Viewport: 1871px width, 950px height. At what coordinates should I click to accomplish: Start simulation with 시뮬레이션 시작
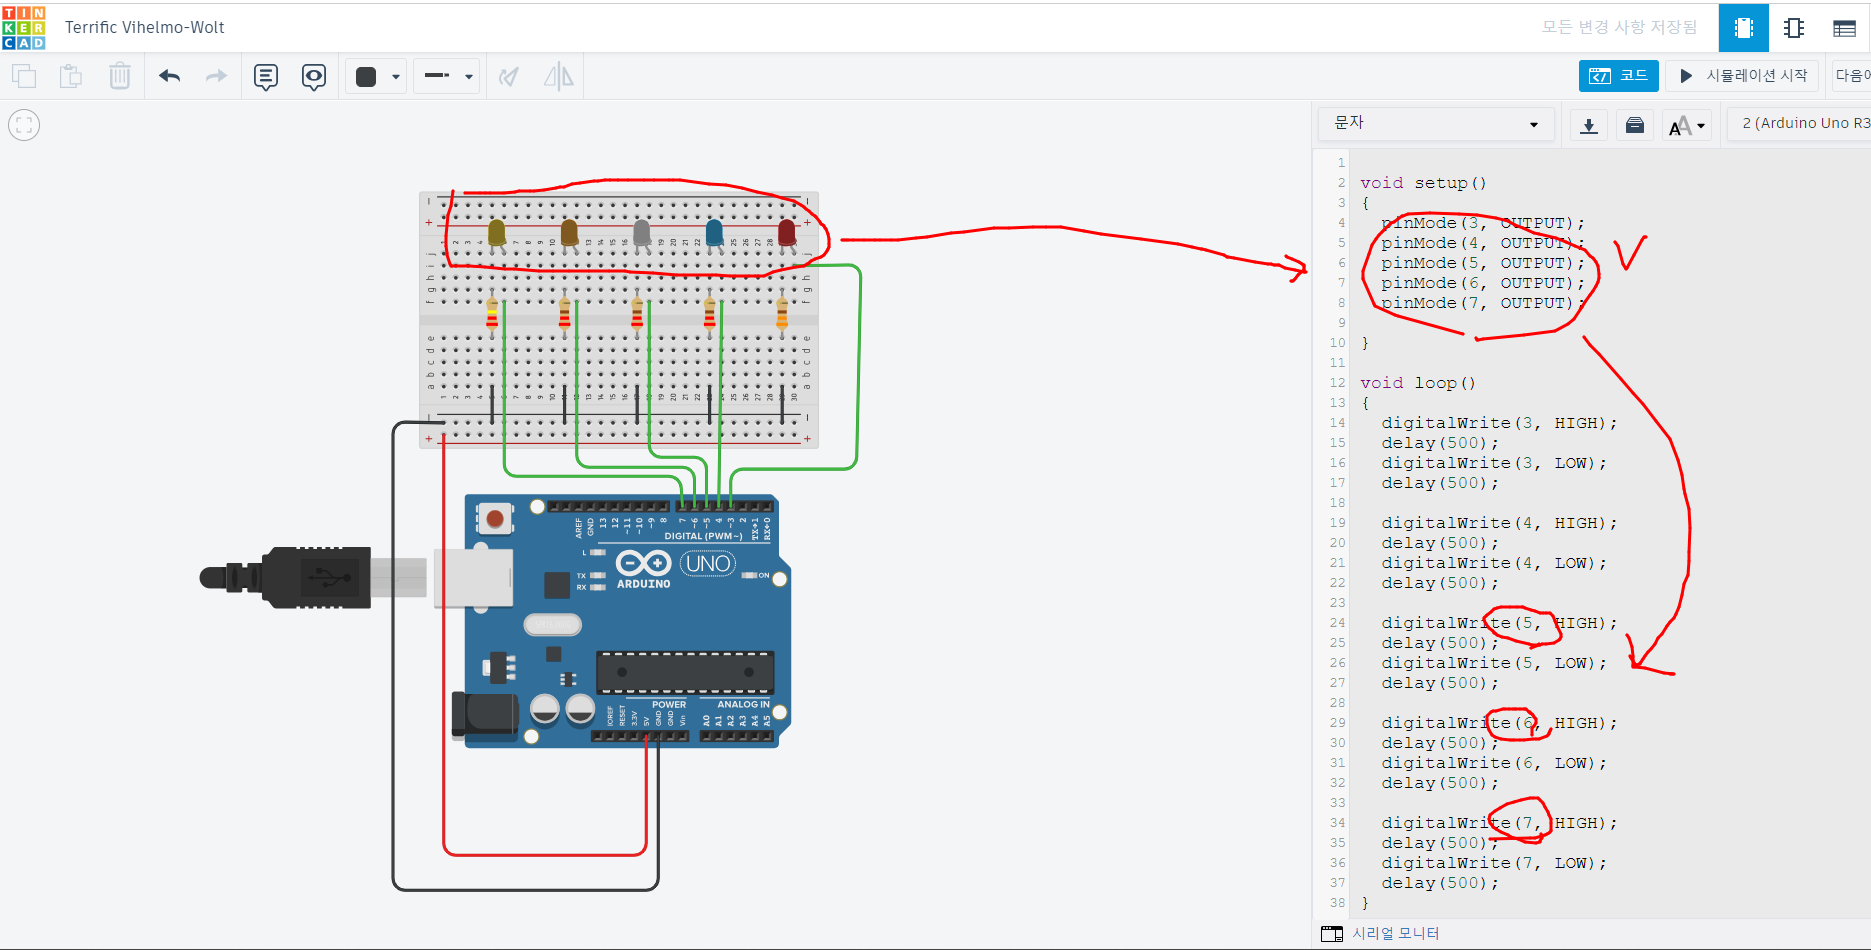(1745, 76)
